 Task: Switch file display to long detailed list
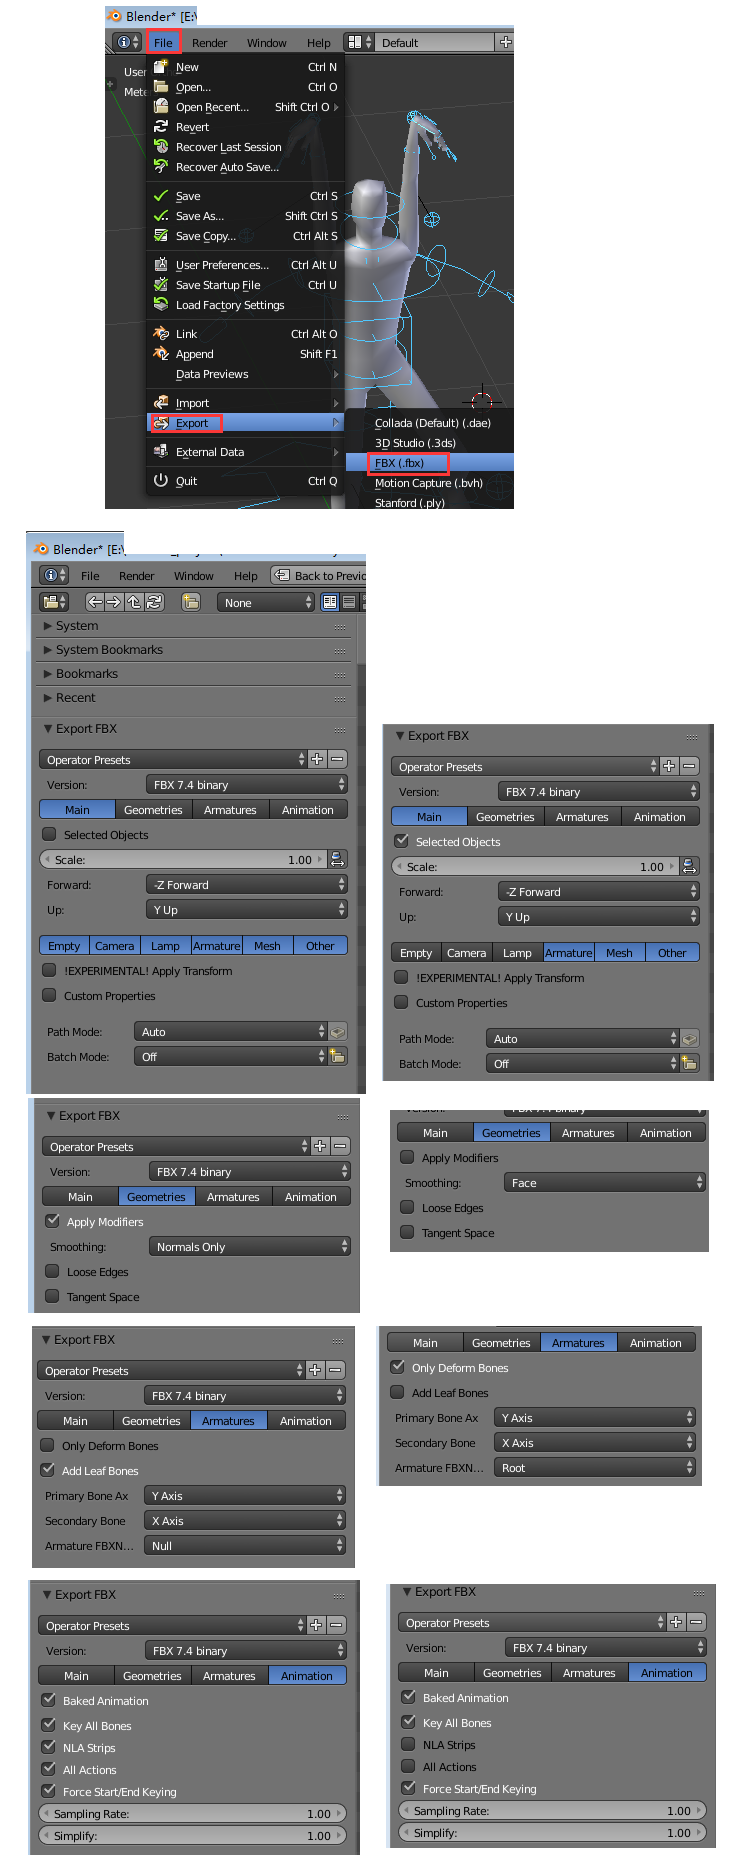[349, 602]
